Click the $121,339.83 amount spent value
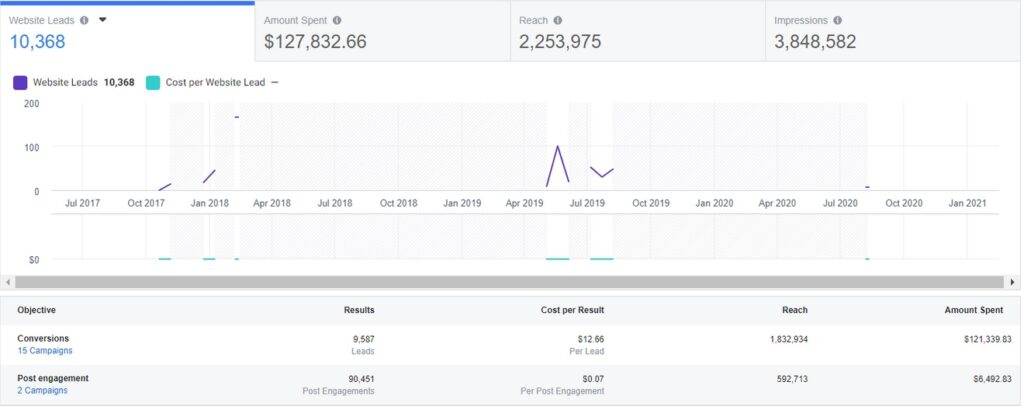Viewport: 1024px width, 406px height. tap(987, 339)
